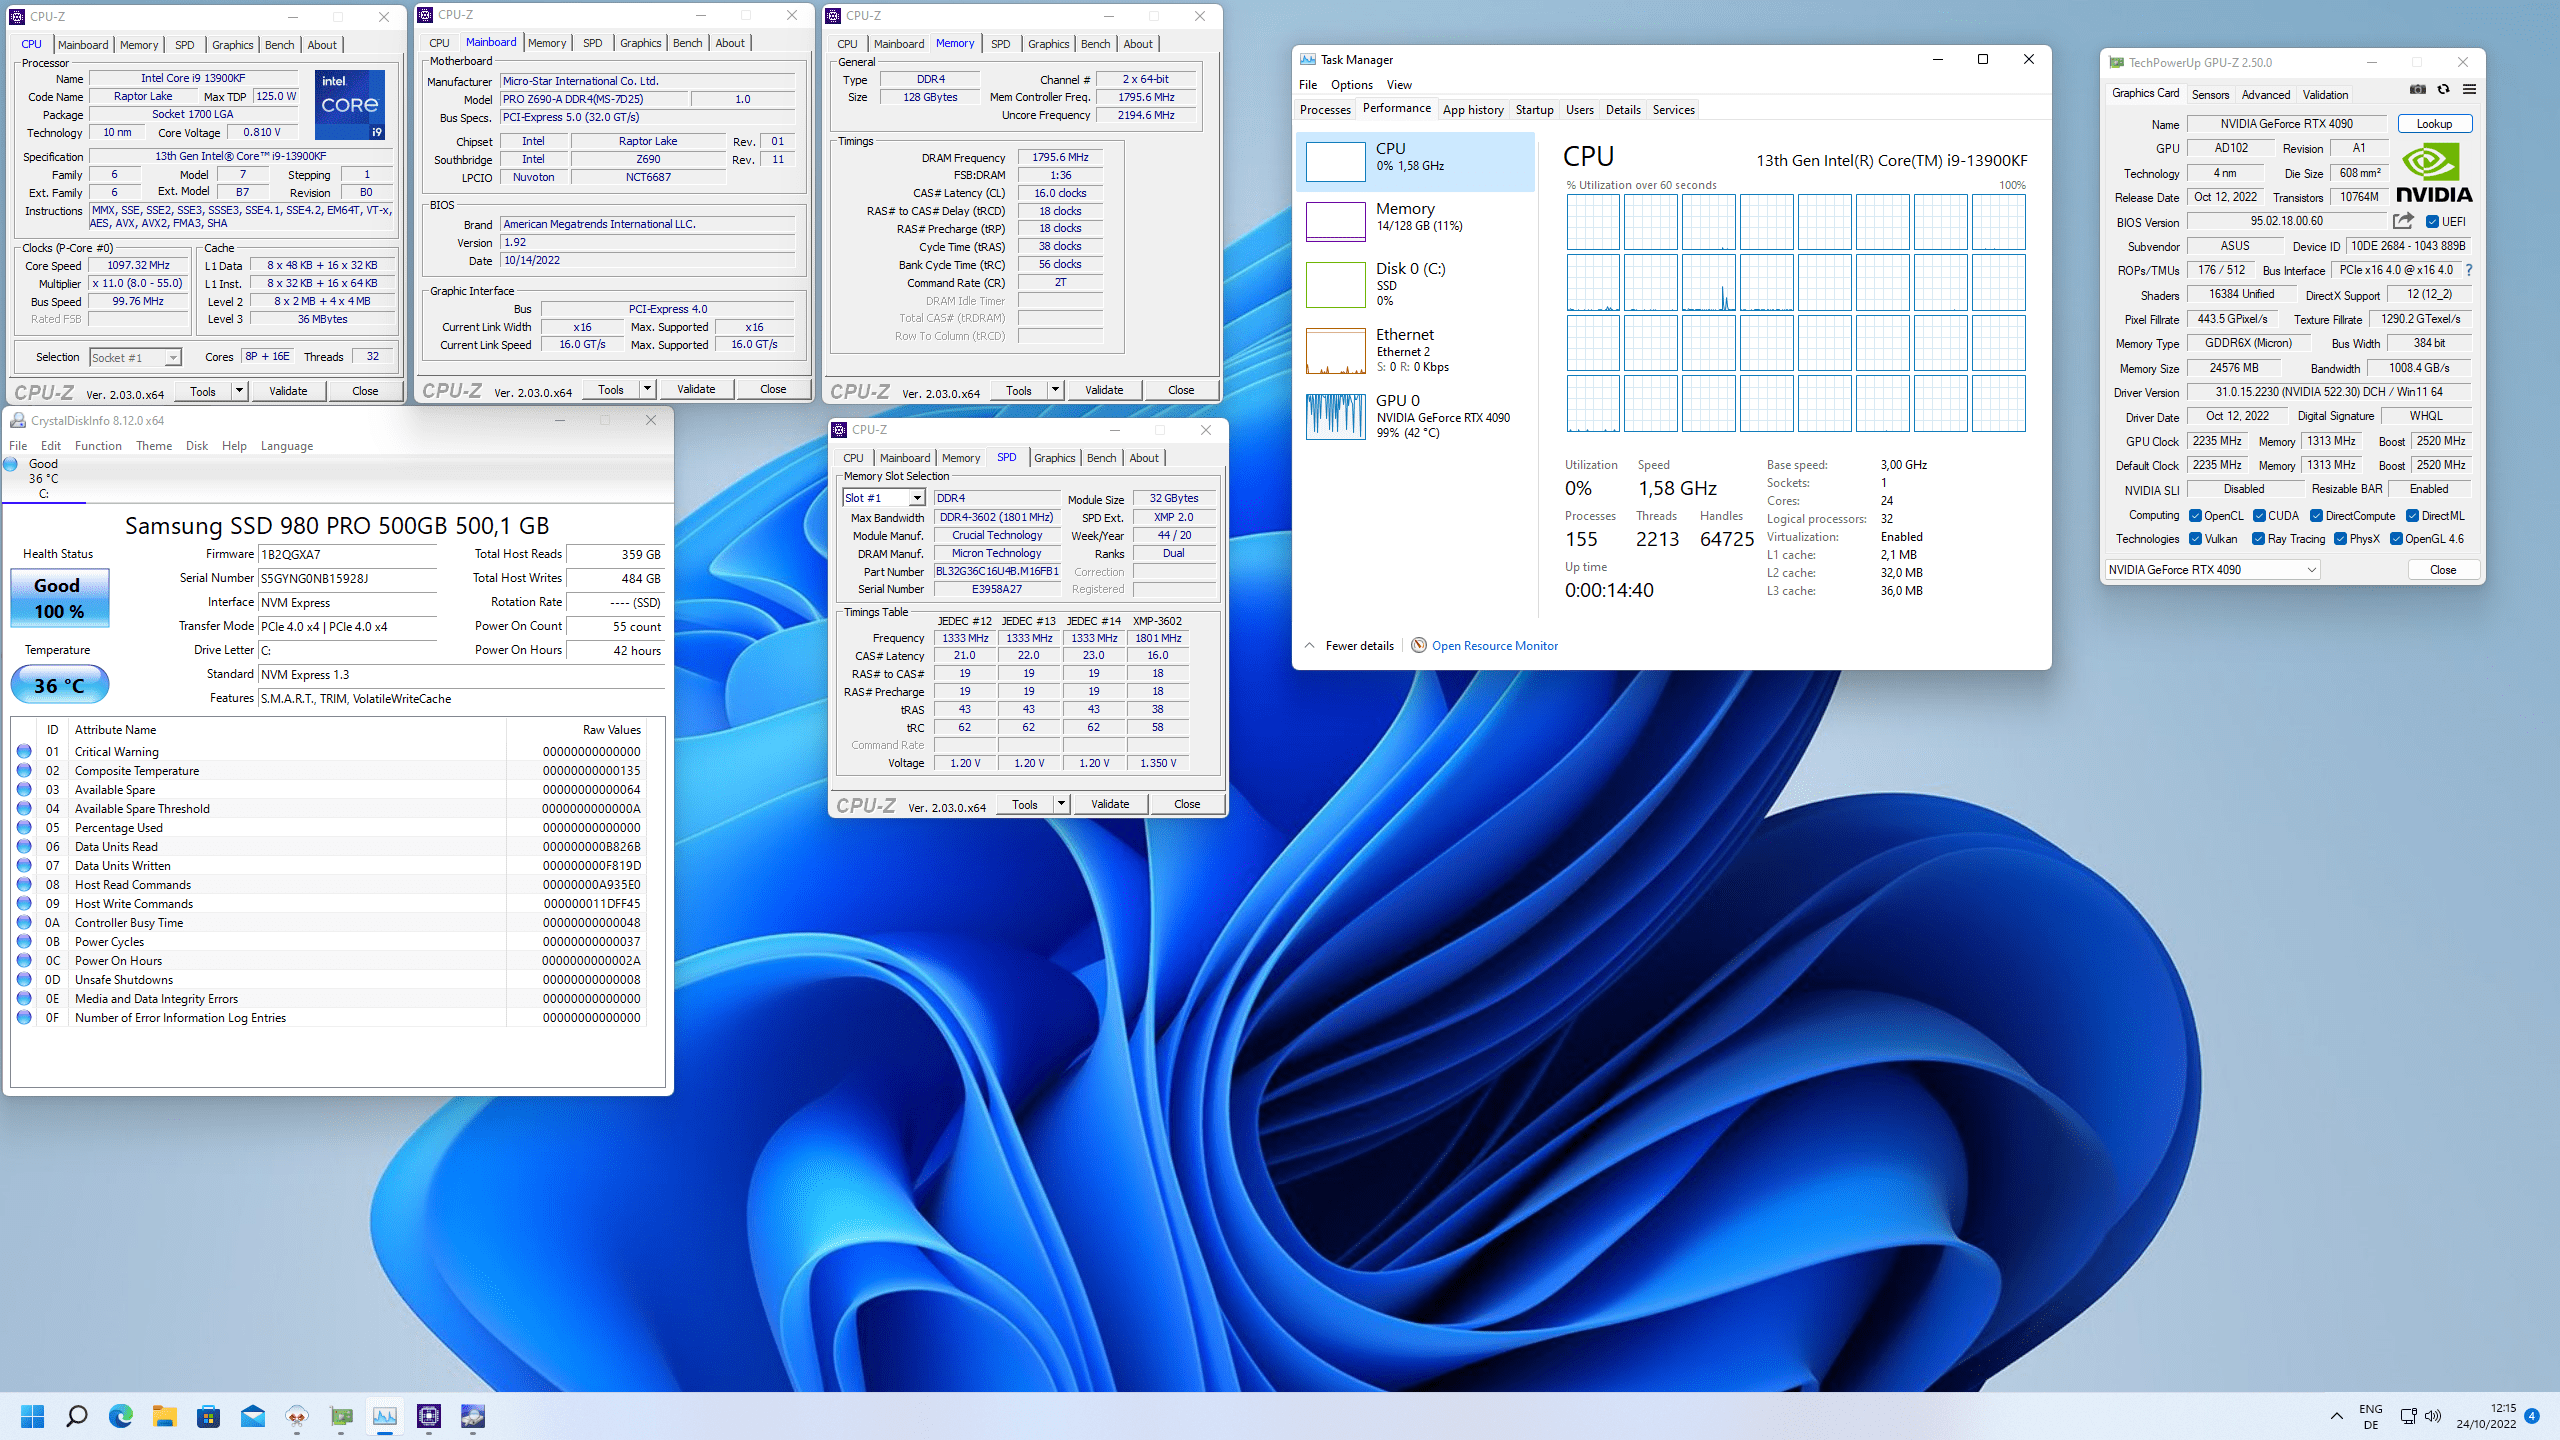Select the GPU 0 entry in Task Manager
This screenshot has height=1440, width=2560.
tap(1415, 416)
